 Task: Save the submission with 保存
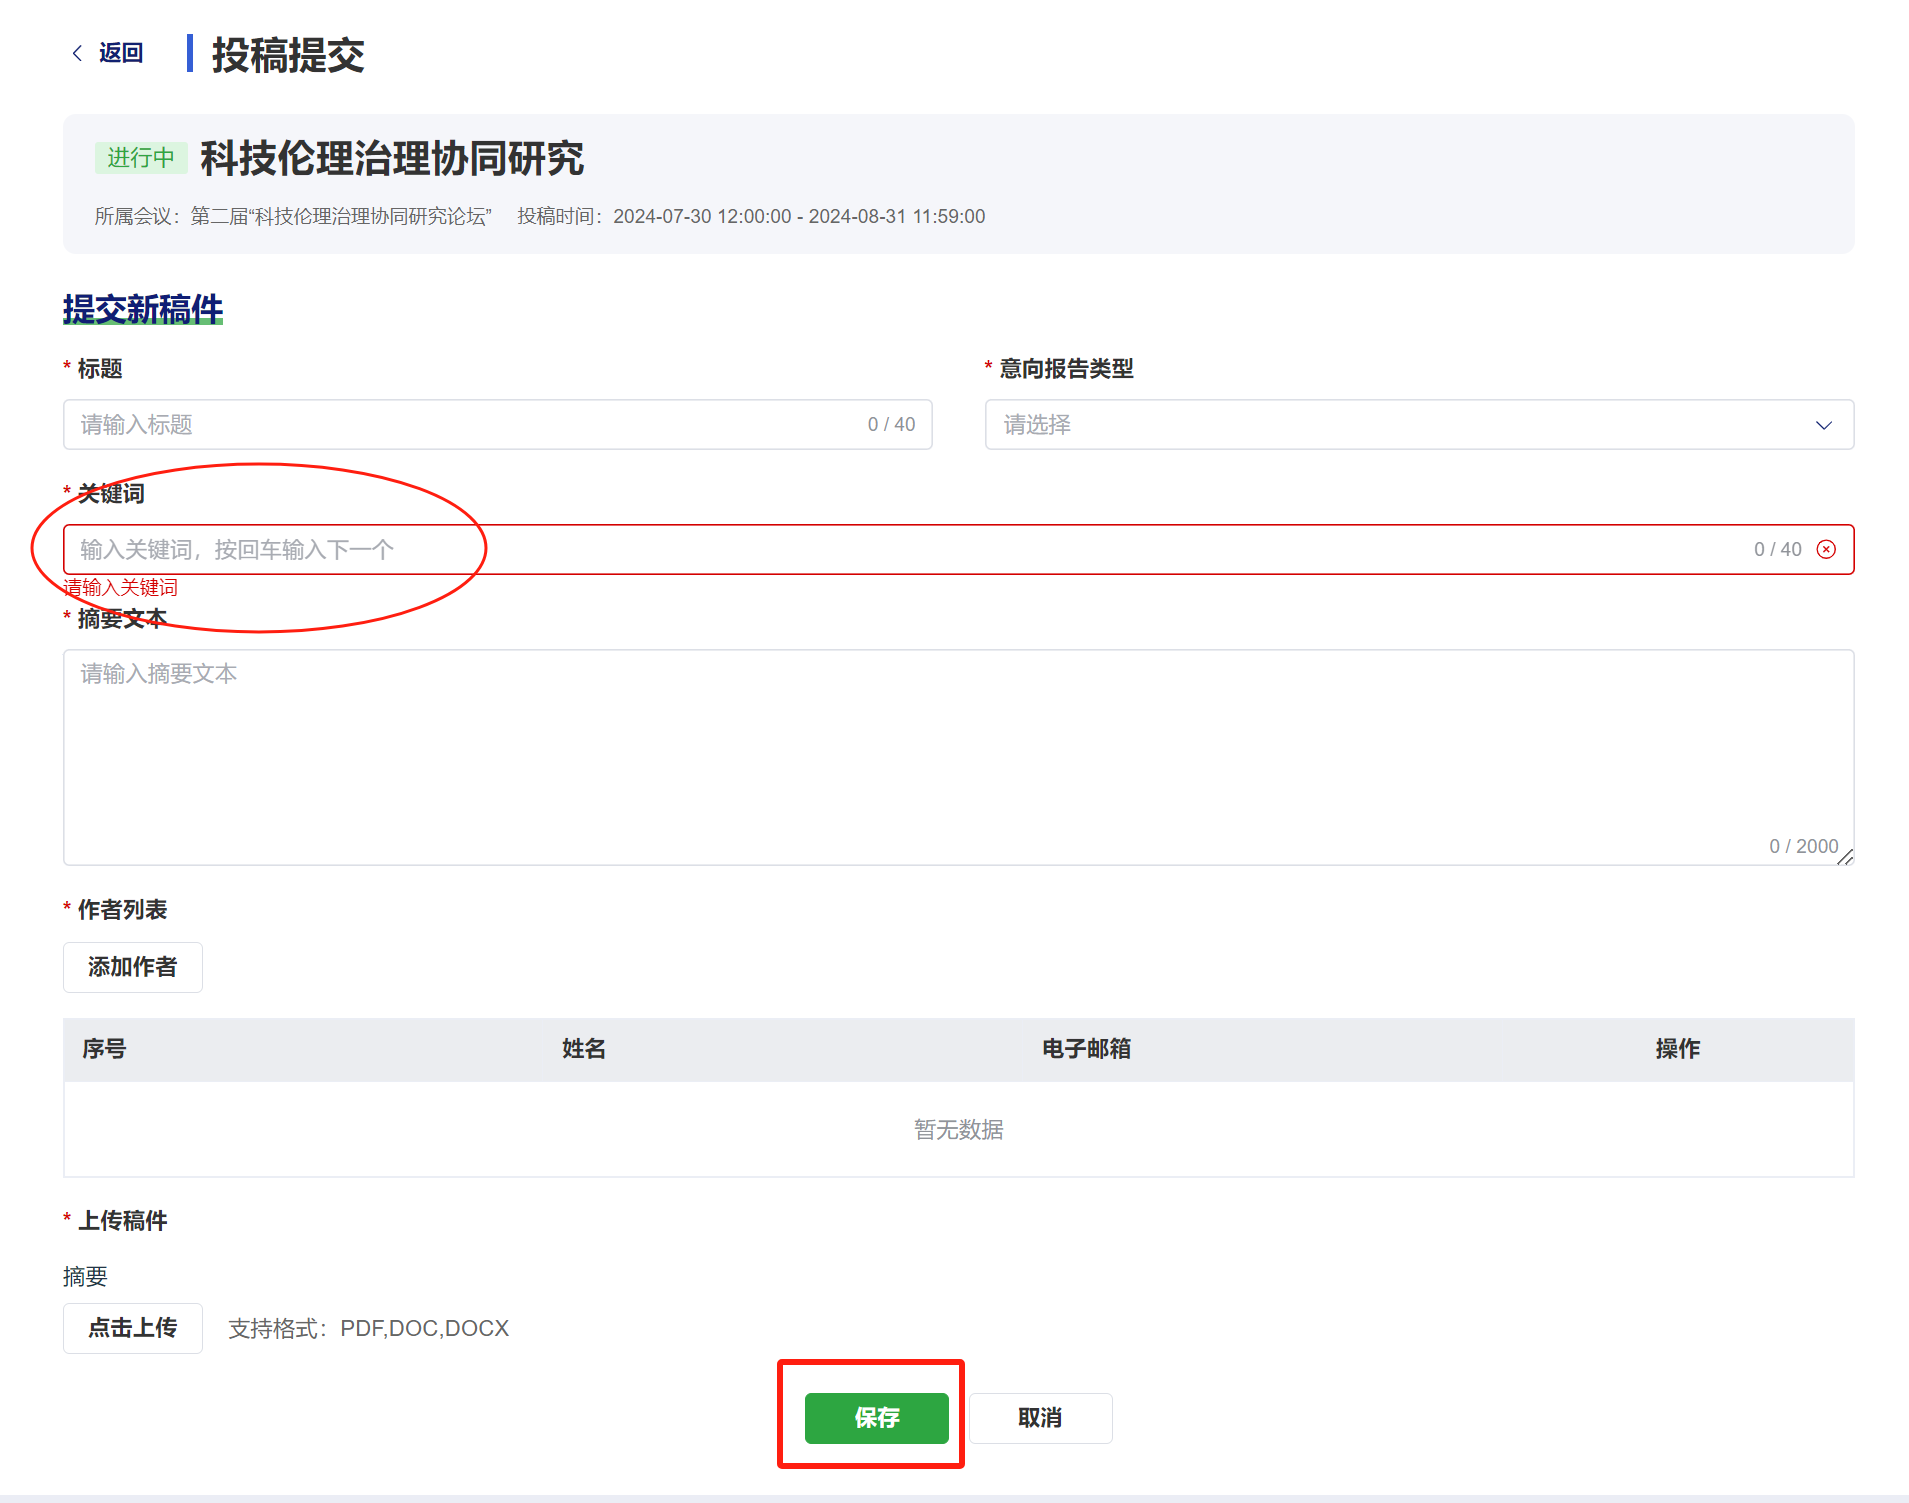(x=876, y=1418)
